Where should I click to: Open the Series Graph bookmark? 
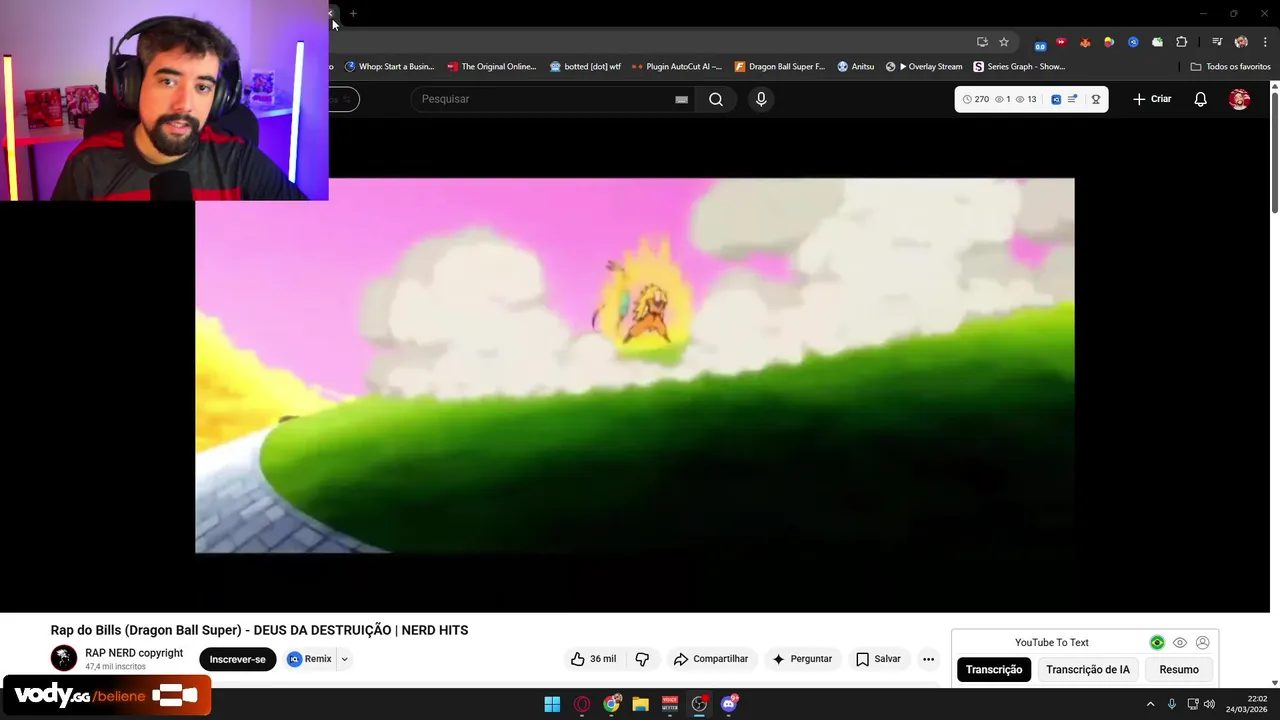click(x=1019, y=67)
